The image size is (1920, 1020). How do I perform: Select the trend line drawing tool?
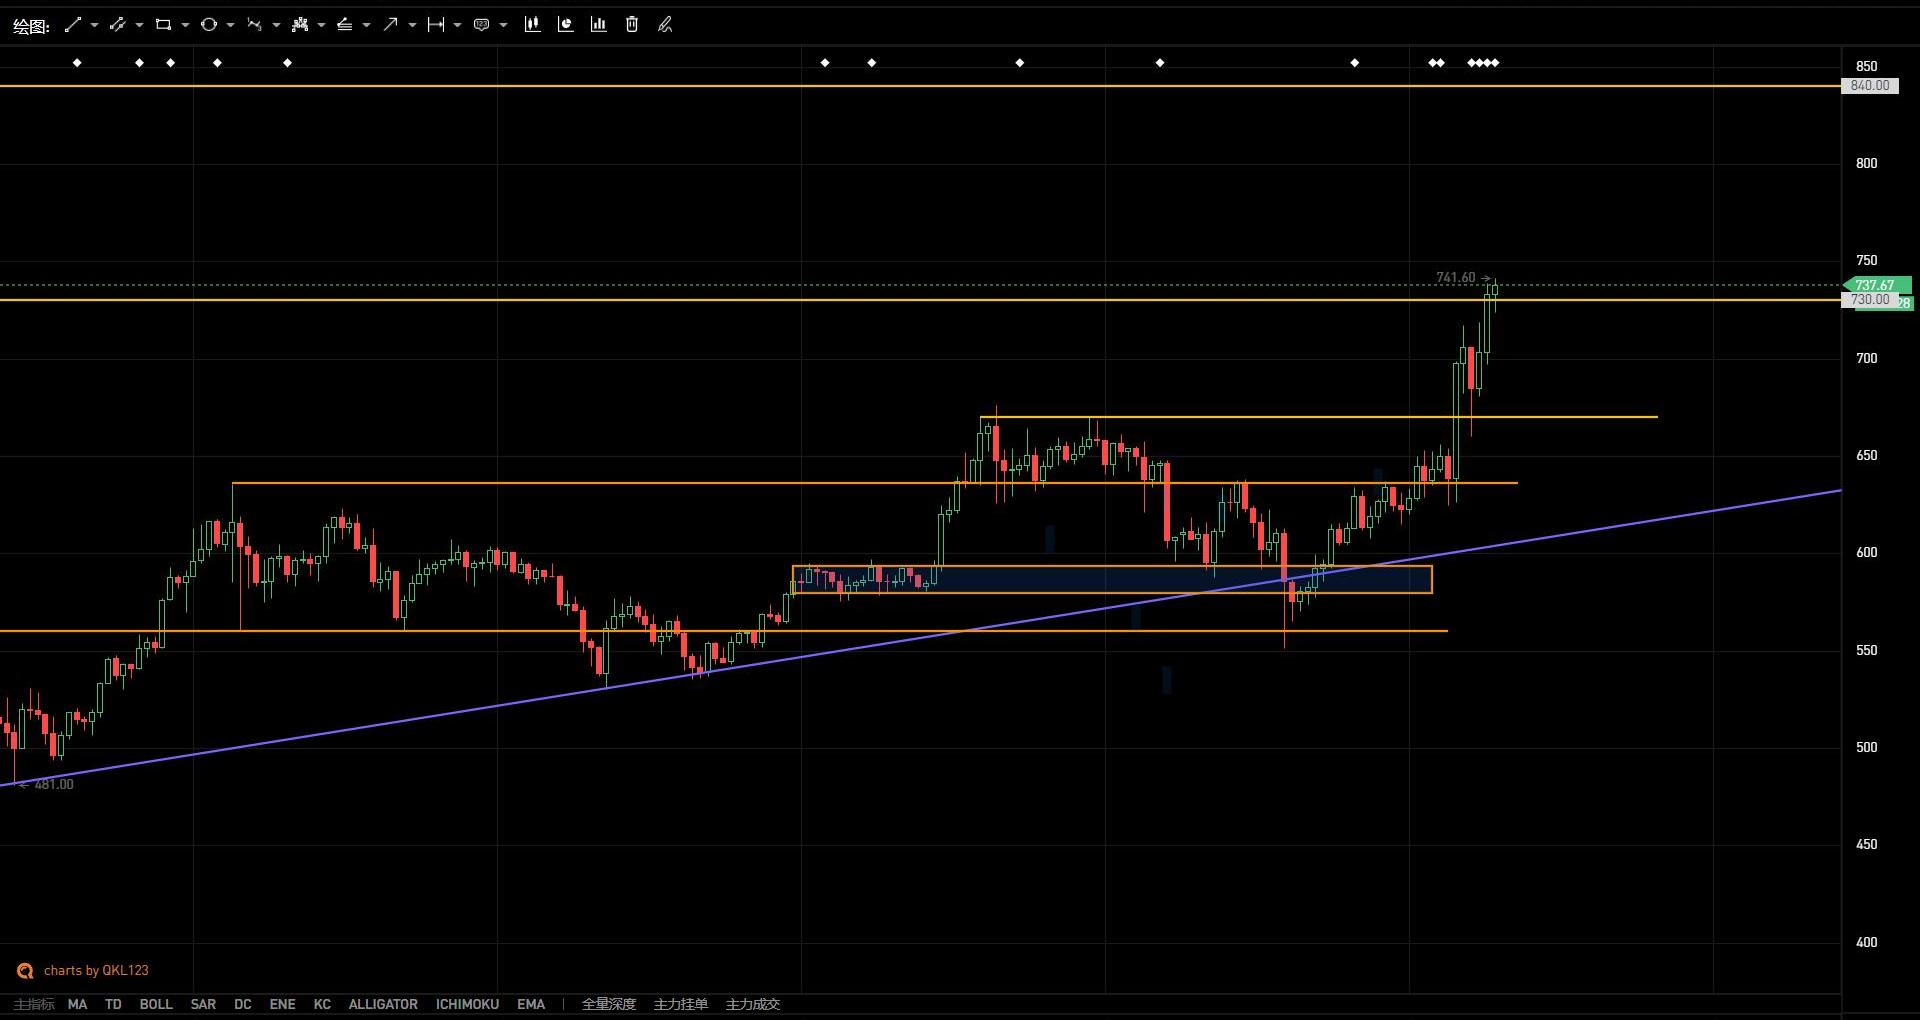point(72,25)
